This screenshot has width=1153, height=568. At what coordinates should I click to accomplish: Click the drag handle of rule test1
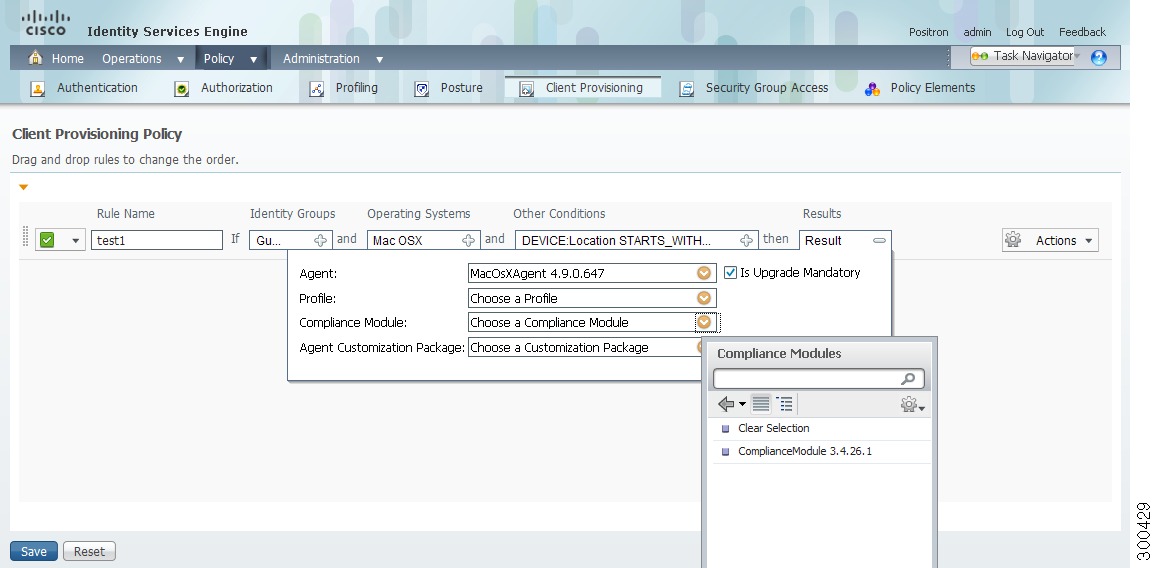tap(26, 238)
